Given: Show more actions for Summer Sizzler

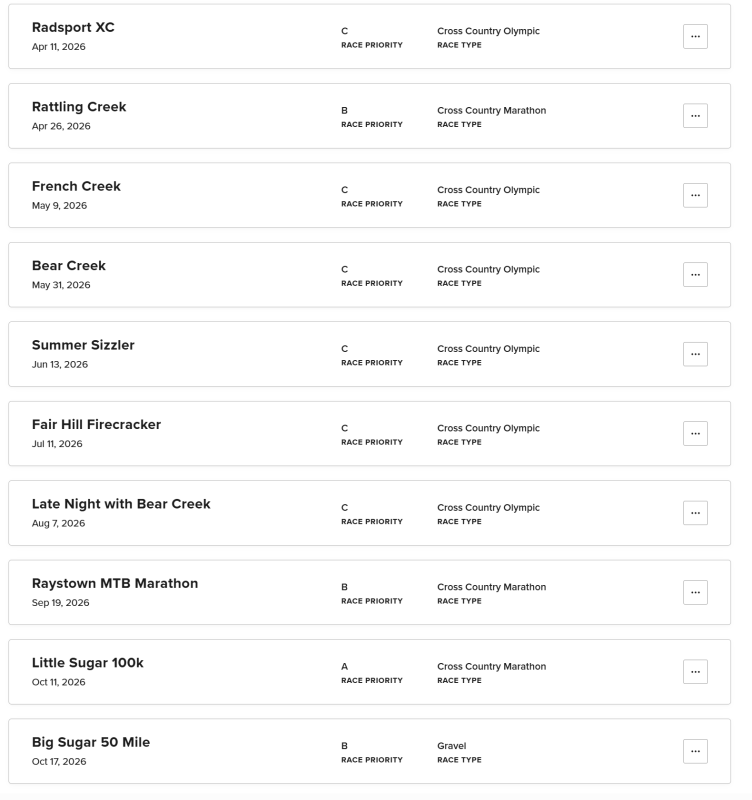Looking at the screenshot, I should pyautogui.click(x=695, y=354).
